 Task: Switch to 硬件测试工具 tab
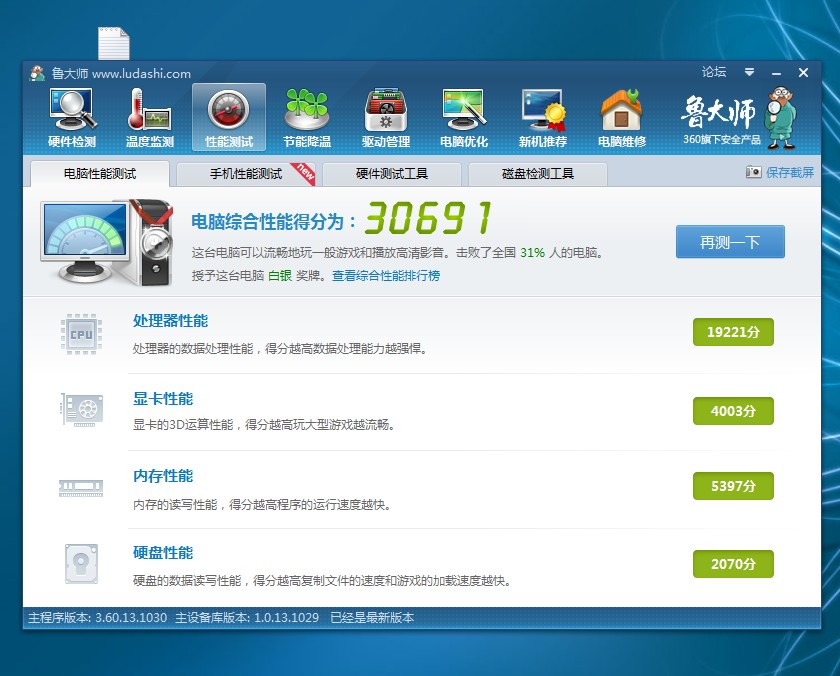392,174
